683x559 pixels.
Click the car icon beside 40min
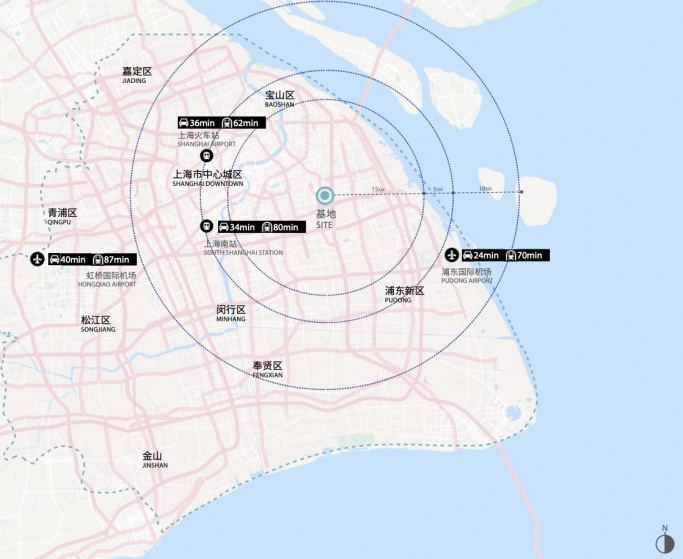54,260
